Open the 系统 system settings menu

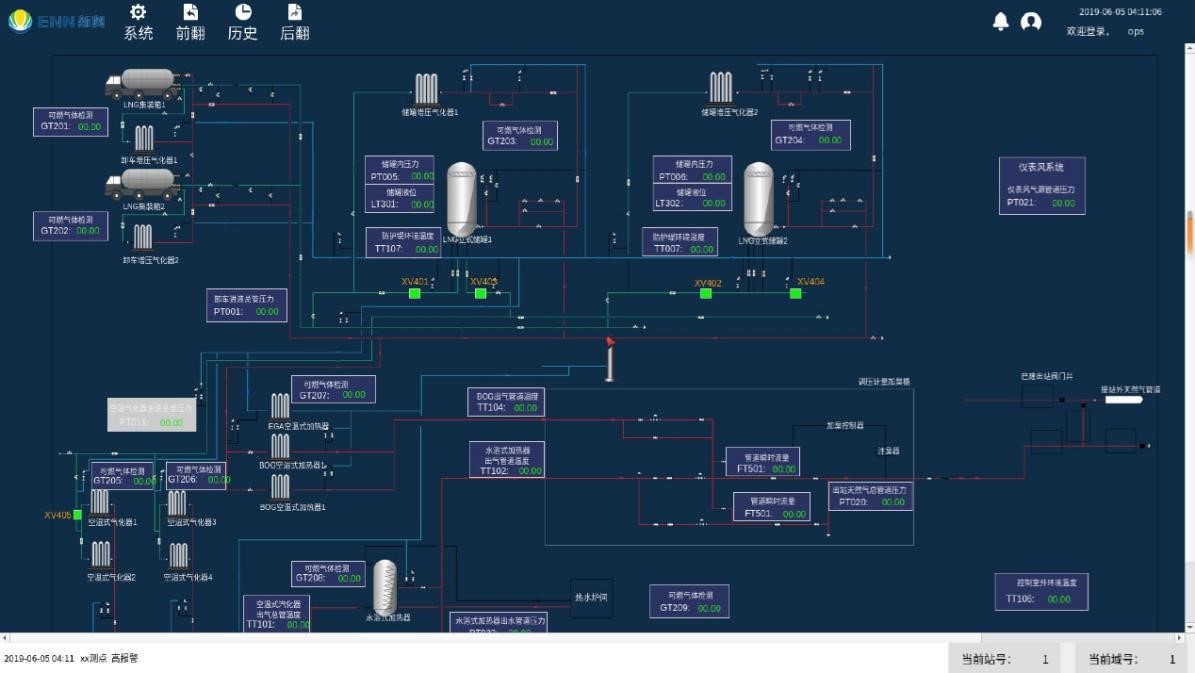(138, 22)
